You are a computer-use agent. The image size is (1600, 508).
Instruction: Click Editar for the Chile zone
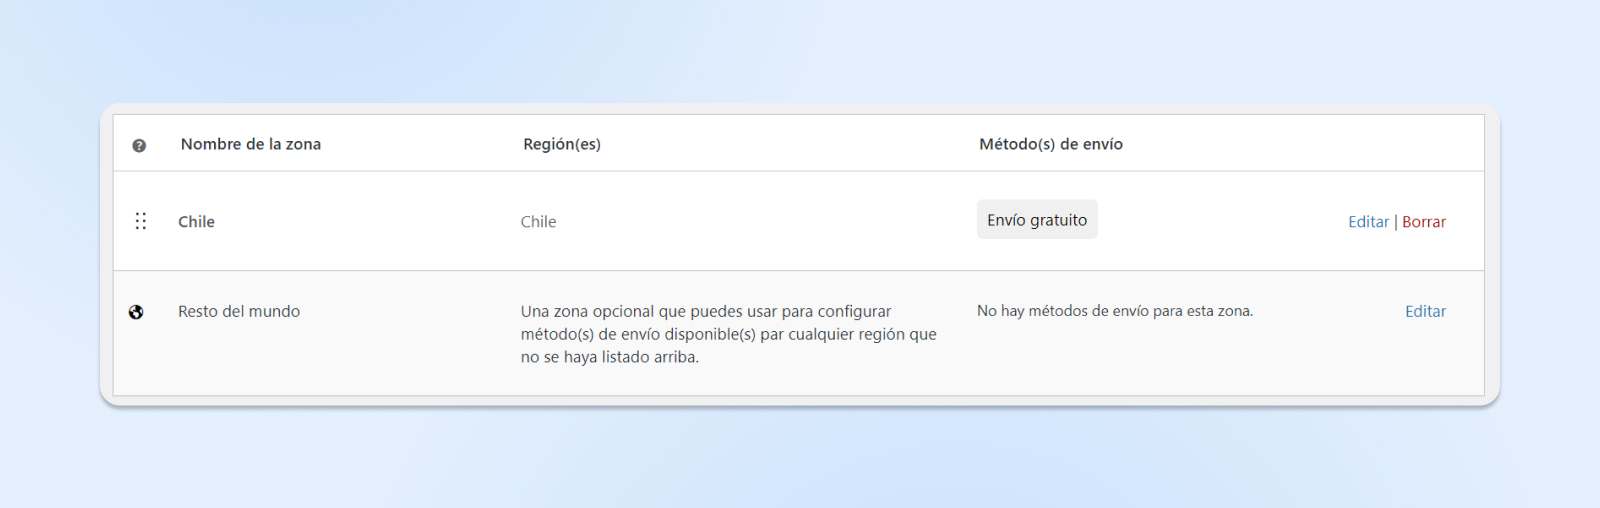pyautogui.click(x=1368, y=222)
